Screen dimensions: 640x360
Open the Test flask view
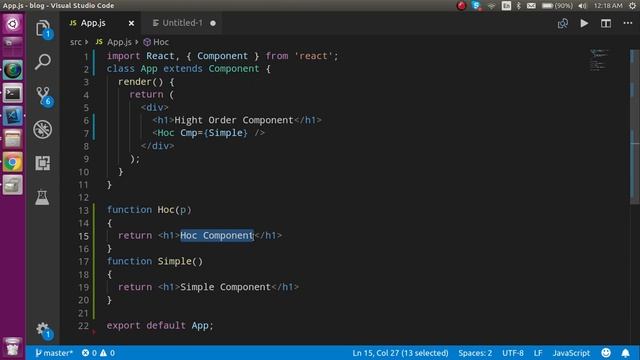click(42, 197)
